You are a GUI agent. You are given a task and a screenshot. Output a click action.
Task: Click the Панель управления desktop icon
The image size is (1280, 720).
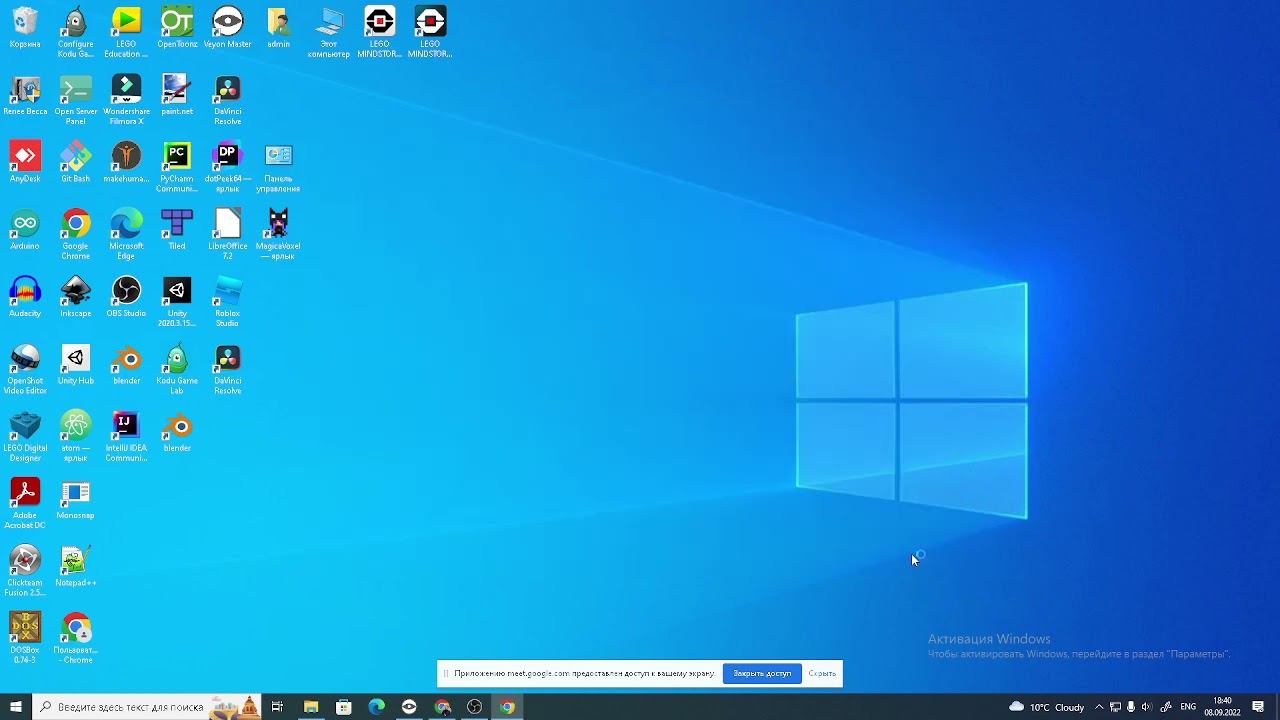click(278, 166)
